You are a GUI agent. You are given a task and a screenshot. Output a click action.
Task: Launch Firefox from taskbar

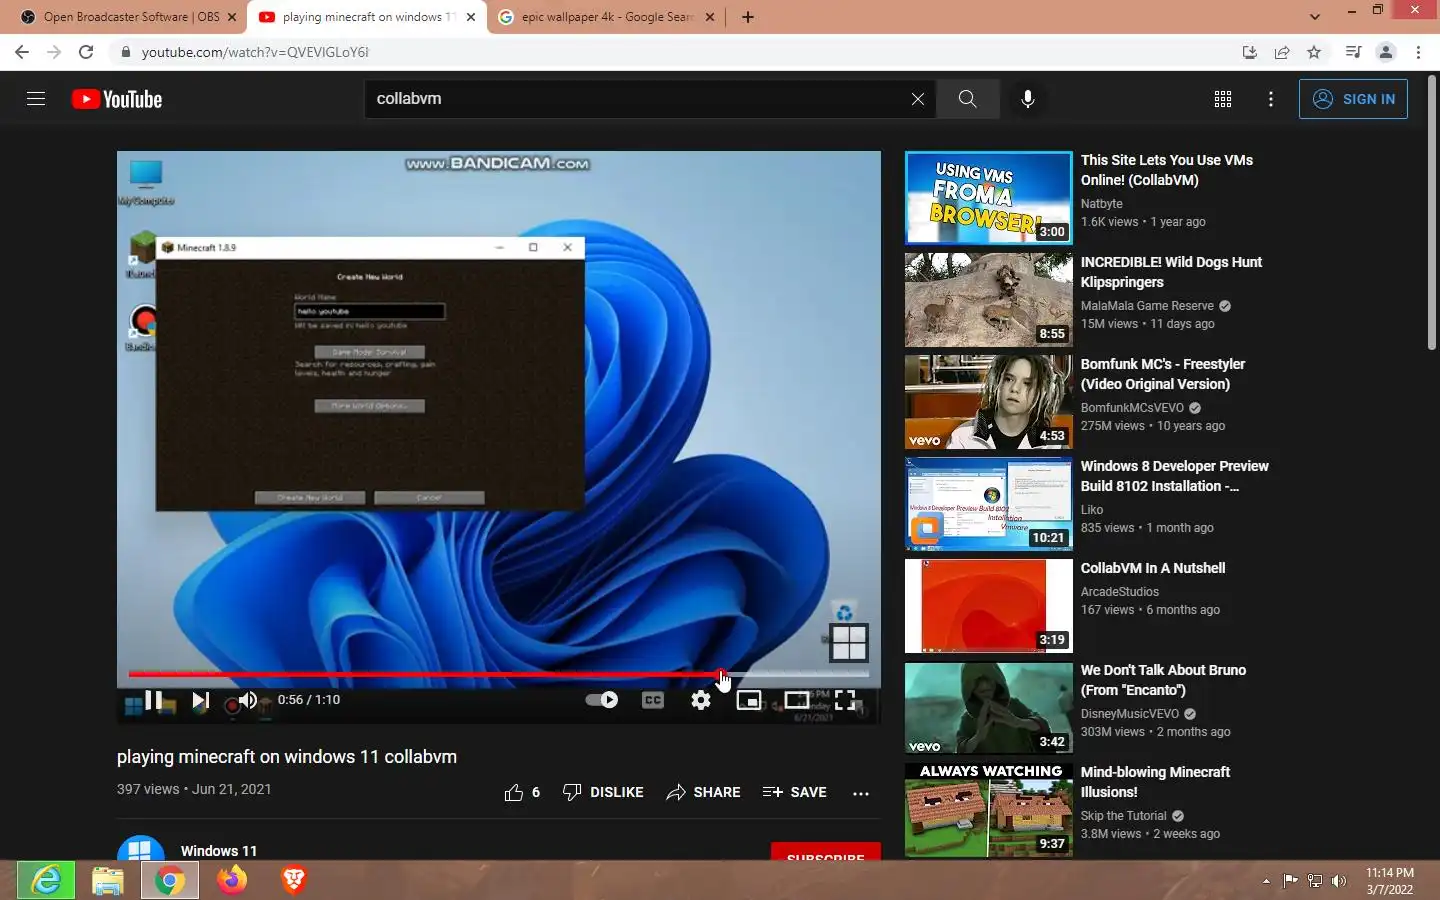(232, 880)
